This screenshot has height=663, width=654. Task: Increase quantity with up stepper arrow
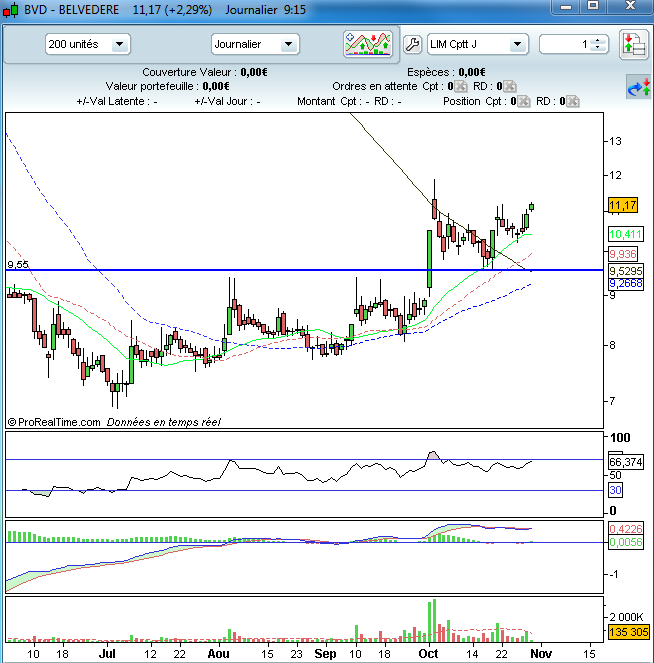pos(598,41)
